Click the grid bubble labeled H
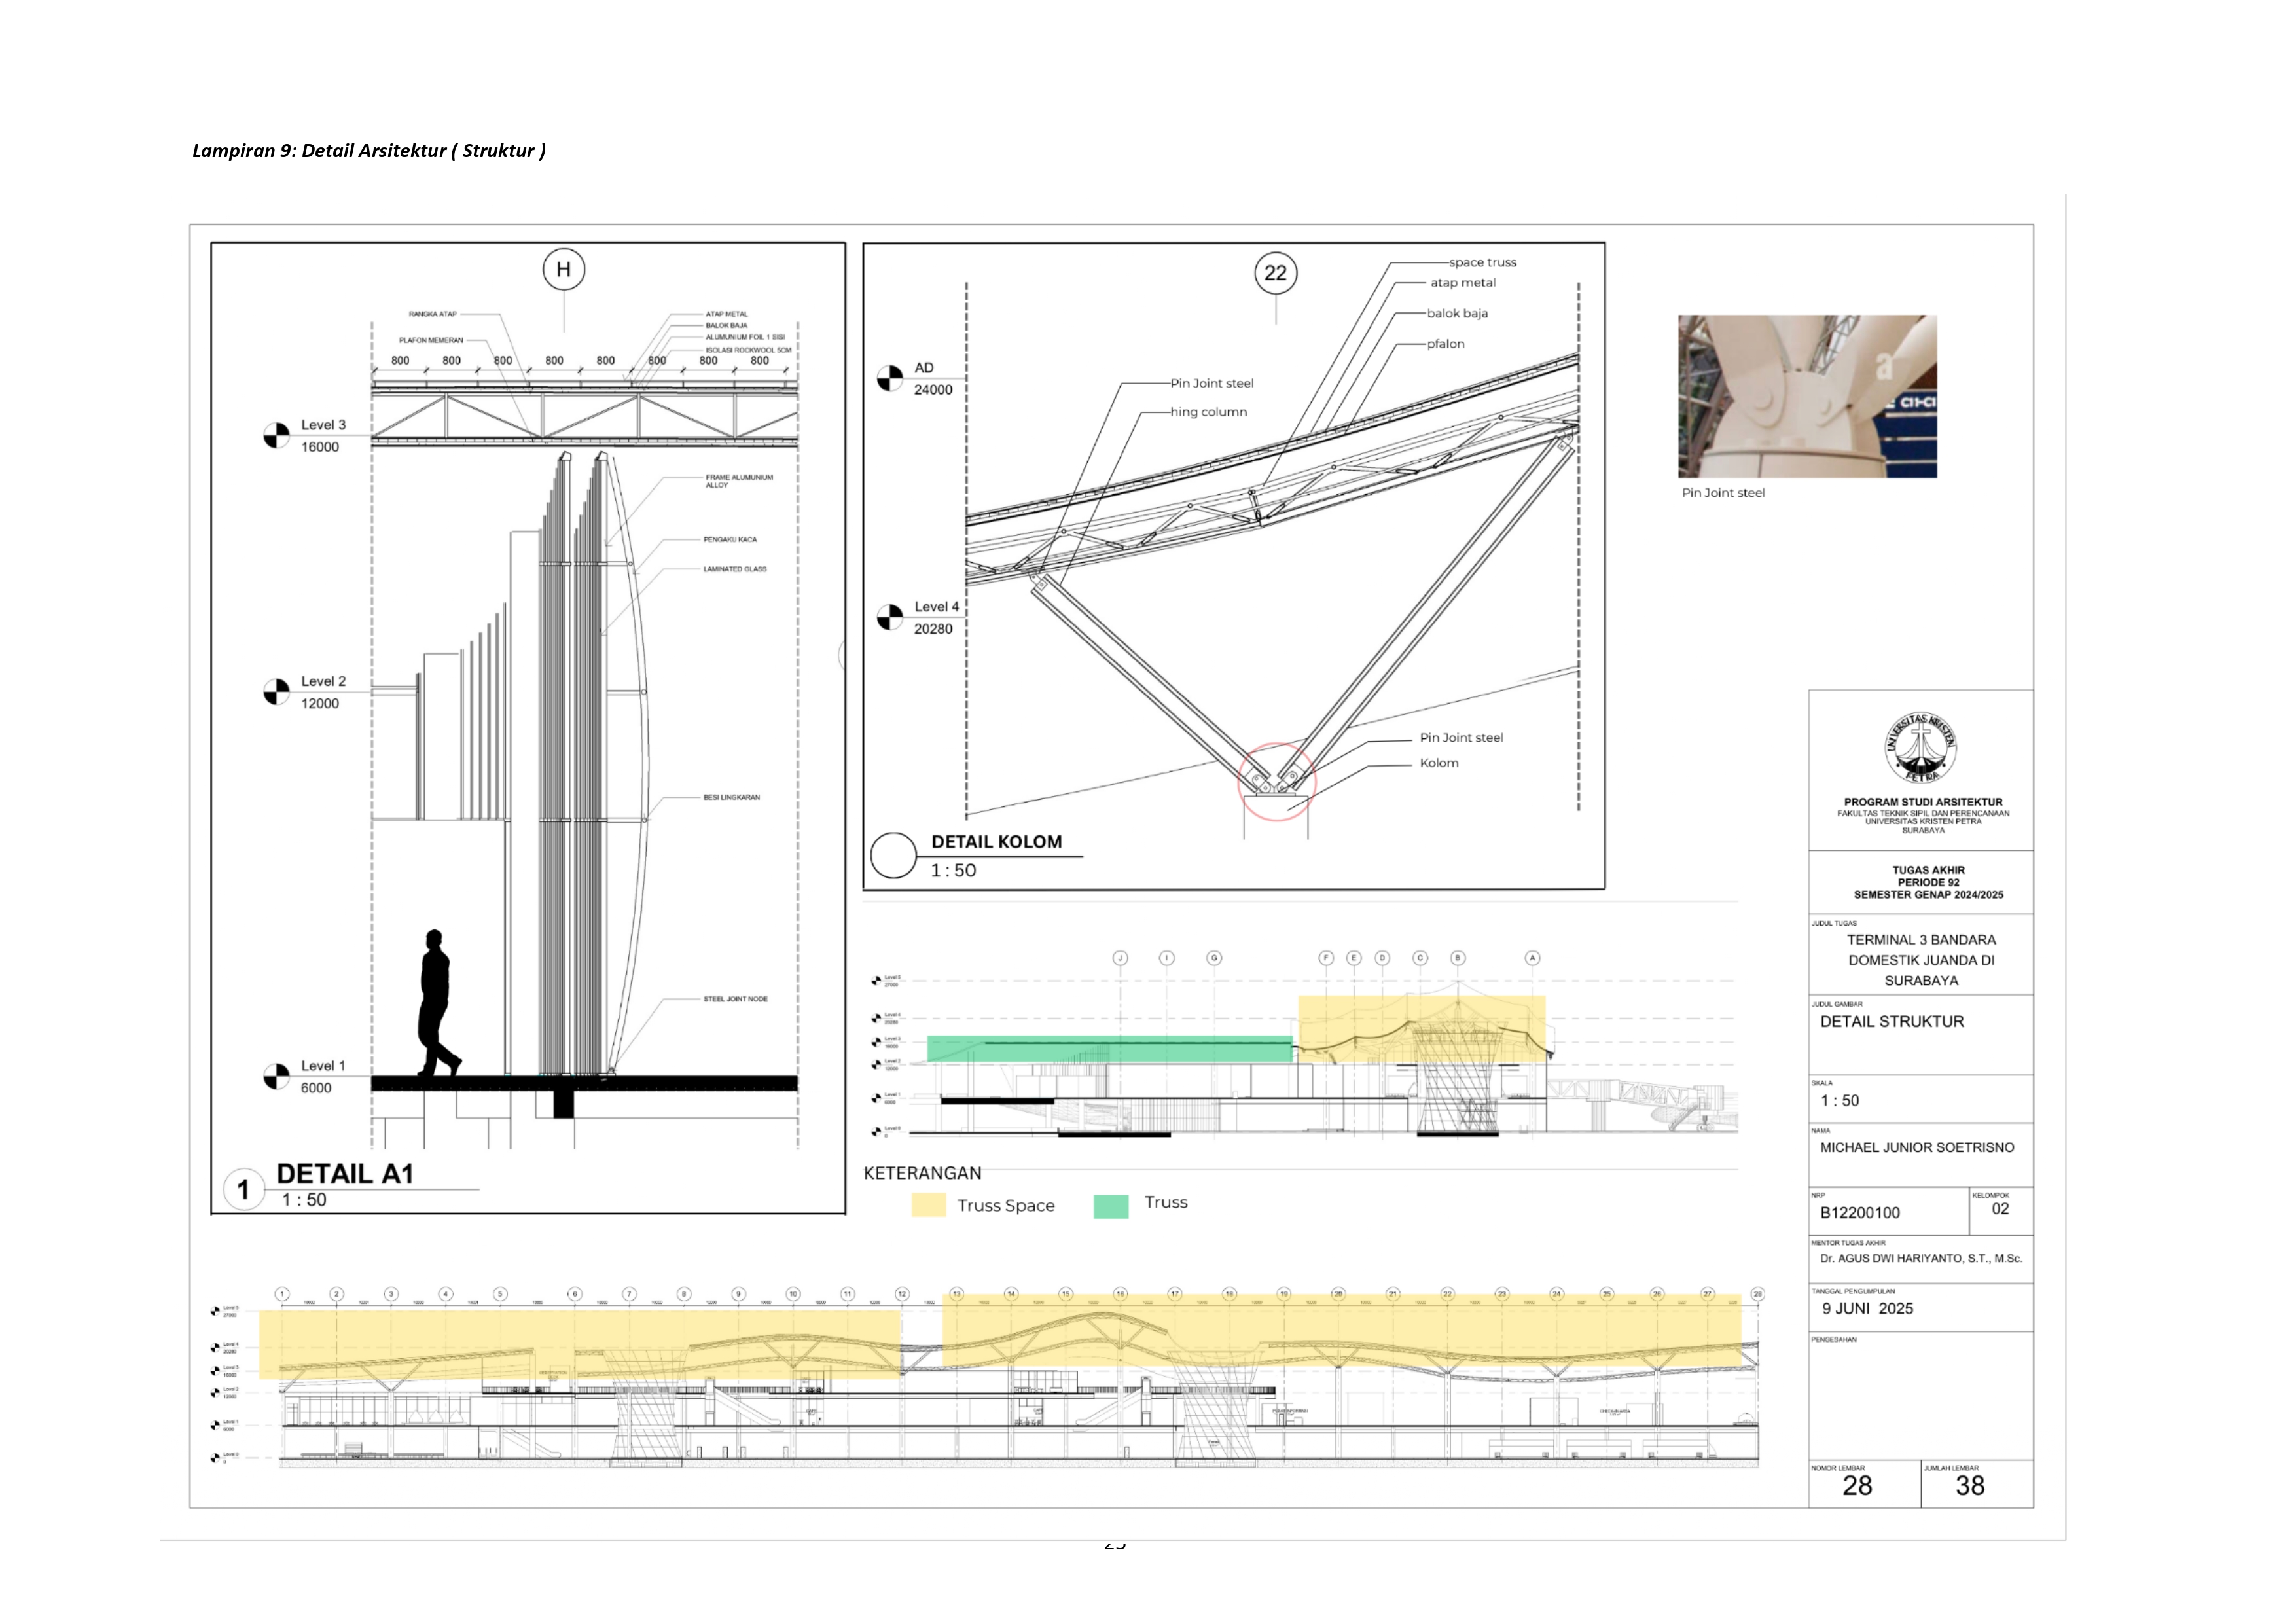This screenshot has width=2296, height=1624. pos(563,269)
